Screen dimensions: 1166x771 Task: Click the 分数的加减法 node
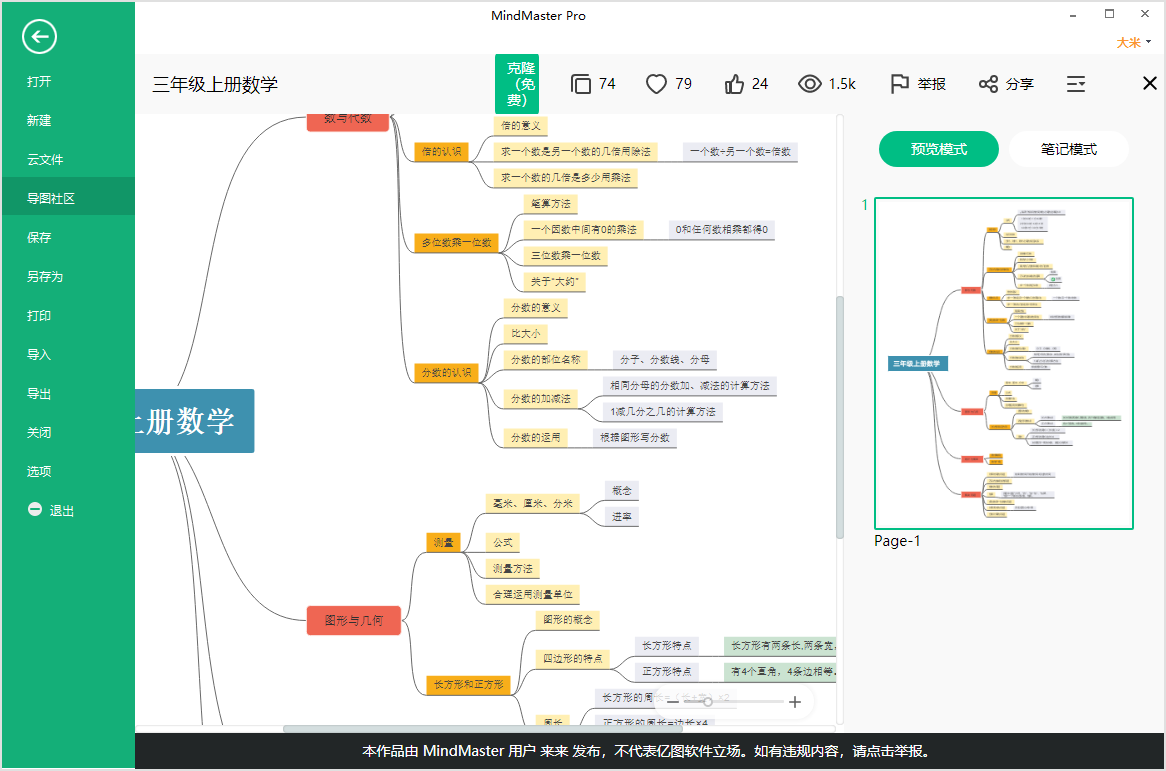541,399
